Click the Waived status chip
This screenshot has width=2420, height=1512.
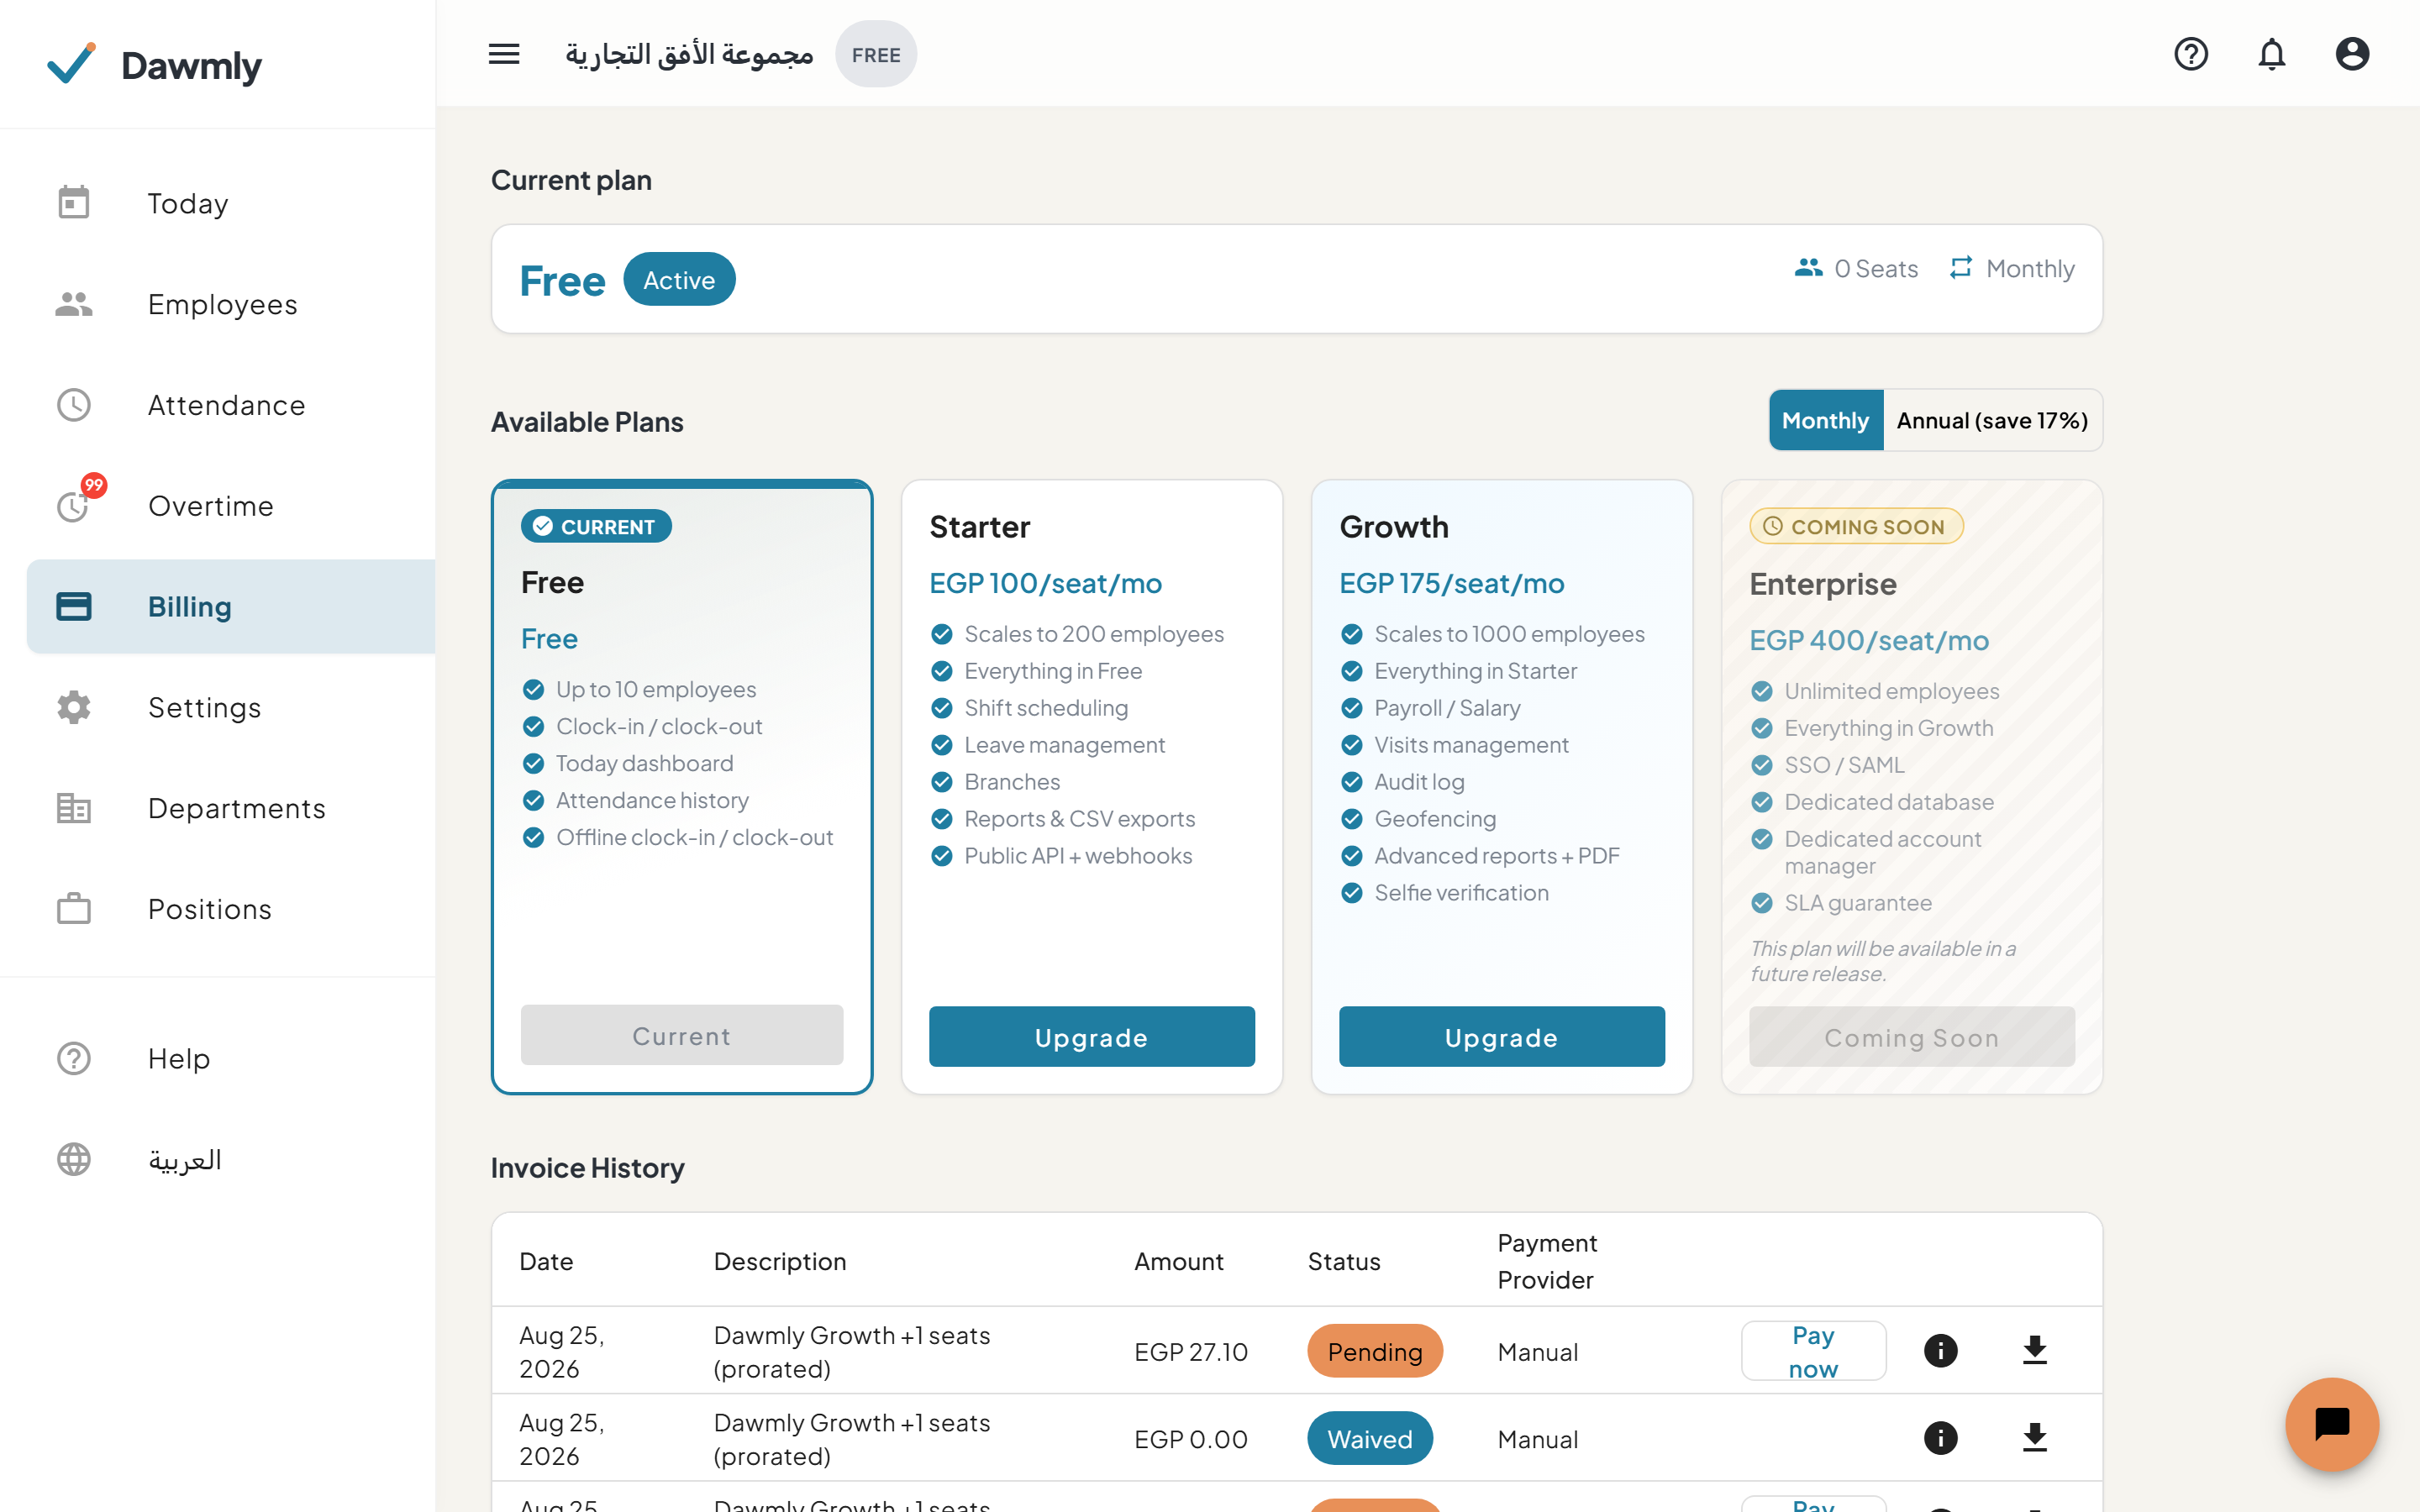tap(1370, 1438)
